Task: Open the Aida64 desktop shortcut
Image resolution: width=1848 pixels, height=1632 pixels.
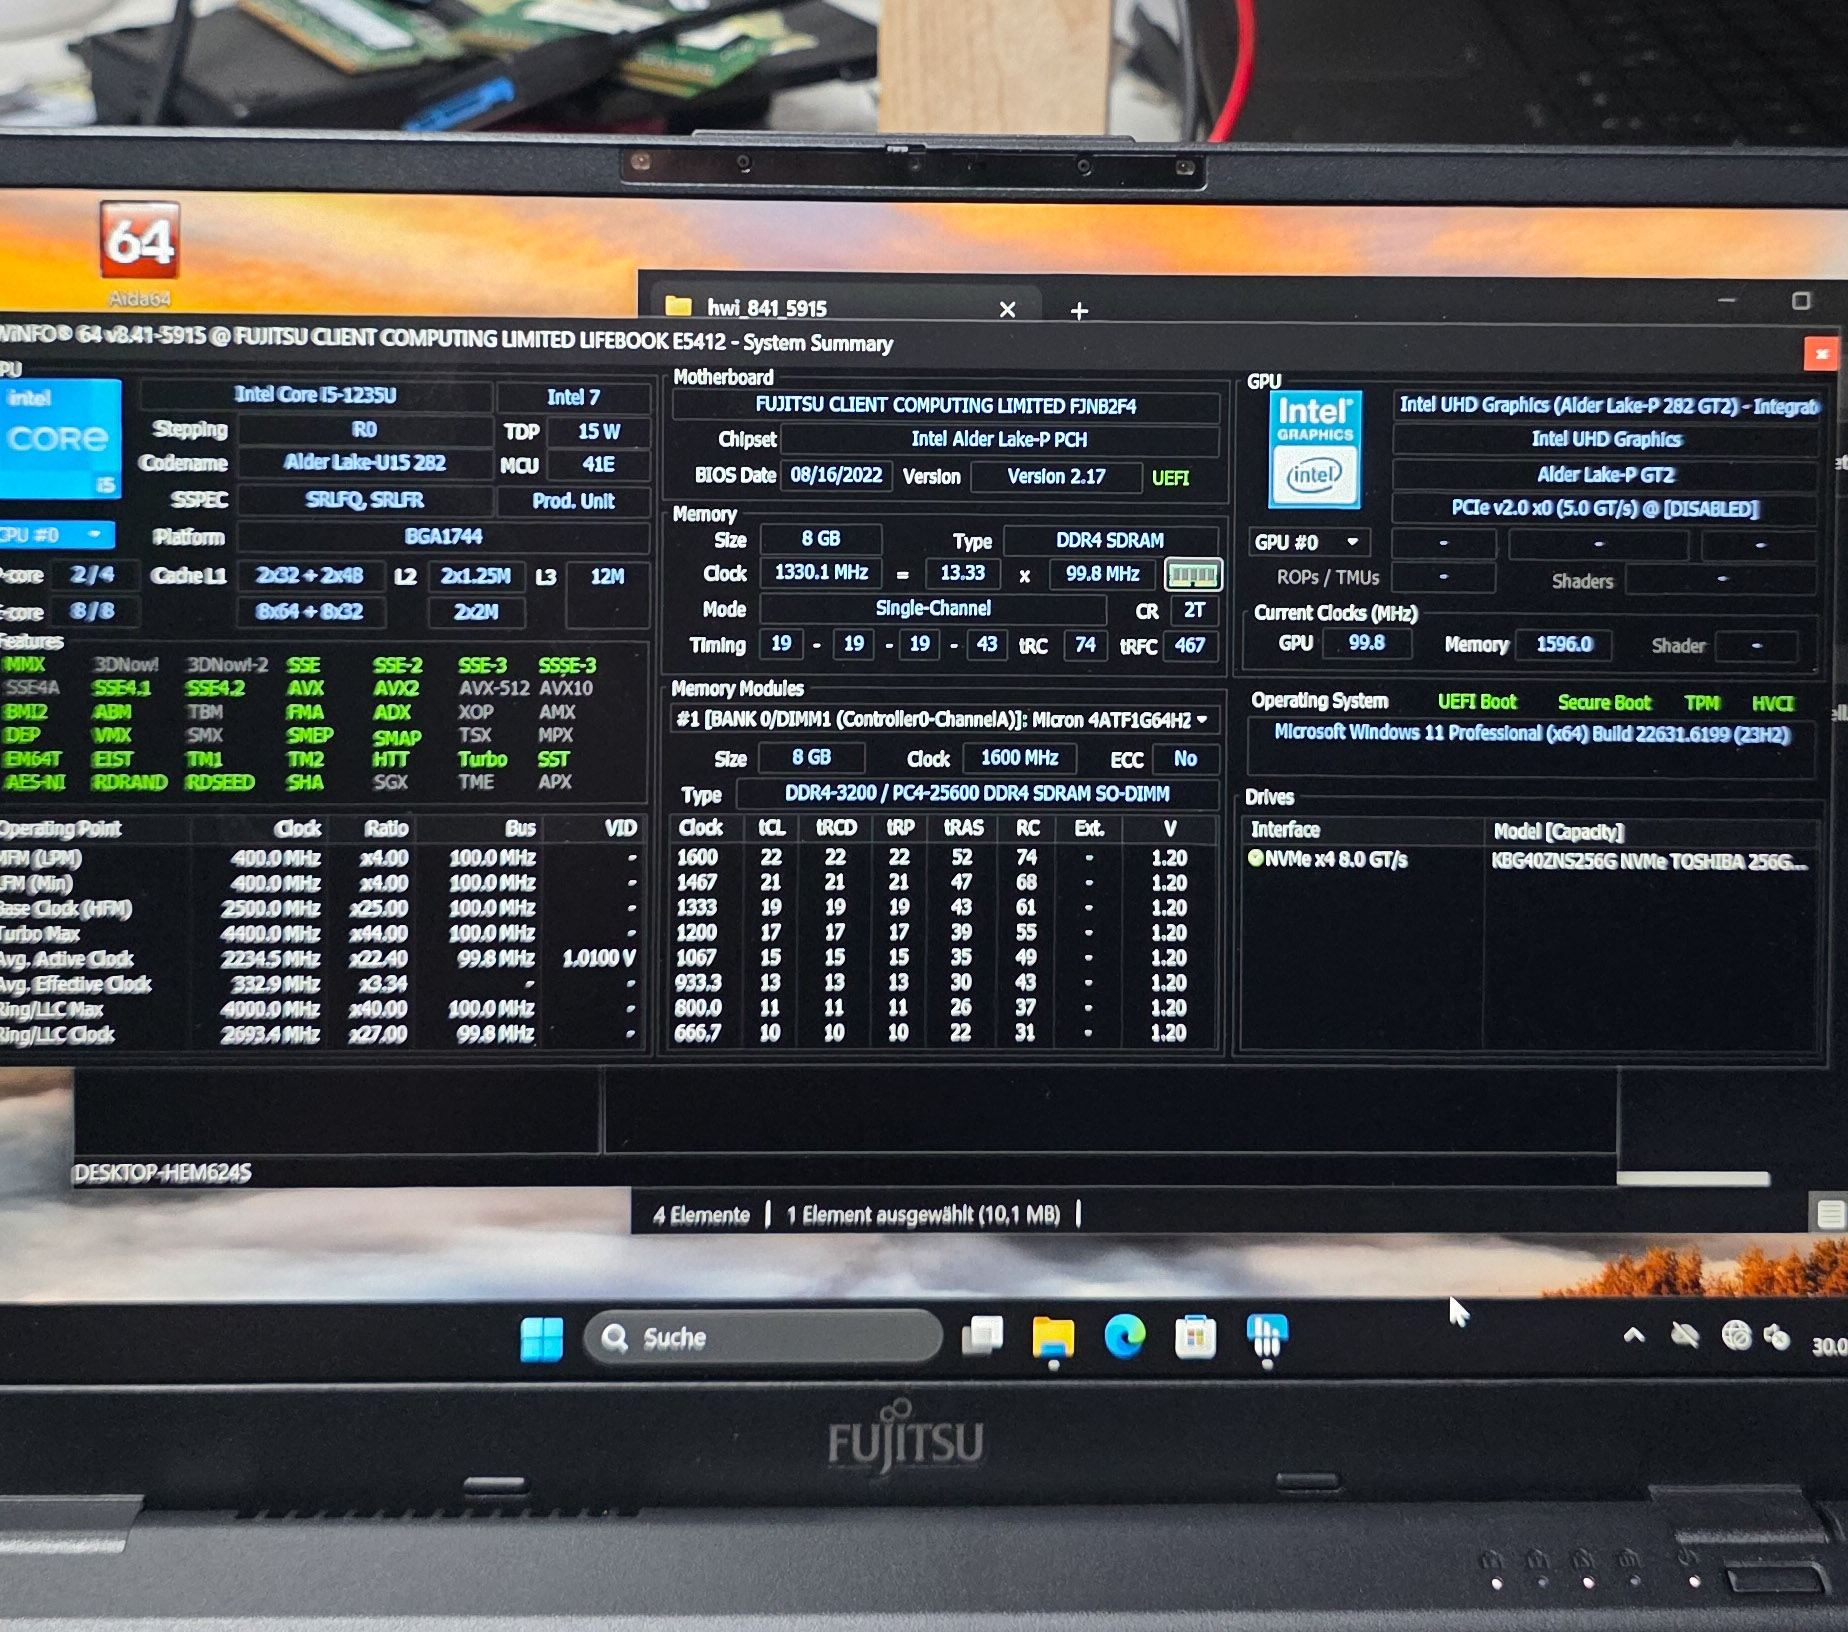Action: point(139,254)
